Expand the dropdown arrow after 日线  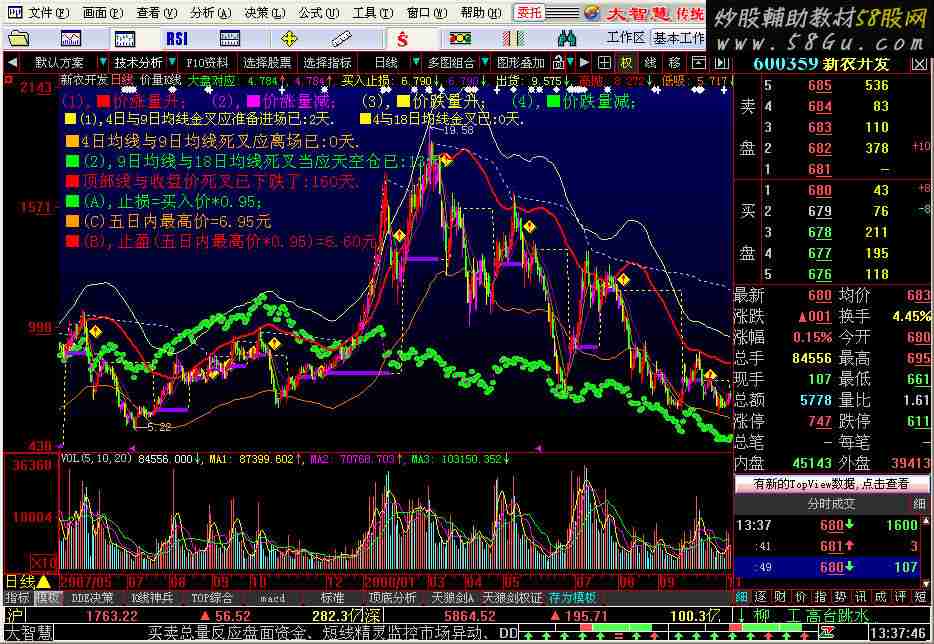(416, 63)
